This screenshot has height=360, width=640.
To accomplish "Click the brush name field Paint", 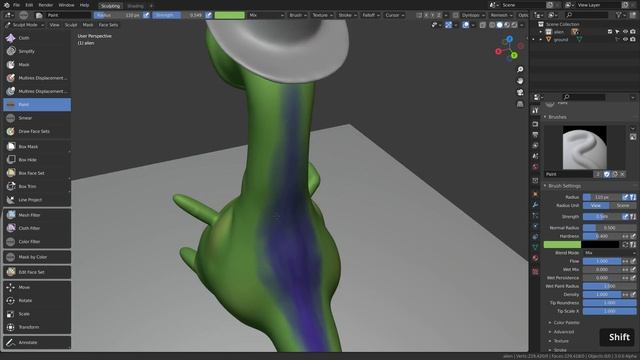I will tap(569, 174).
